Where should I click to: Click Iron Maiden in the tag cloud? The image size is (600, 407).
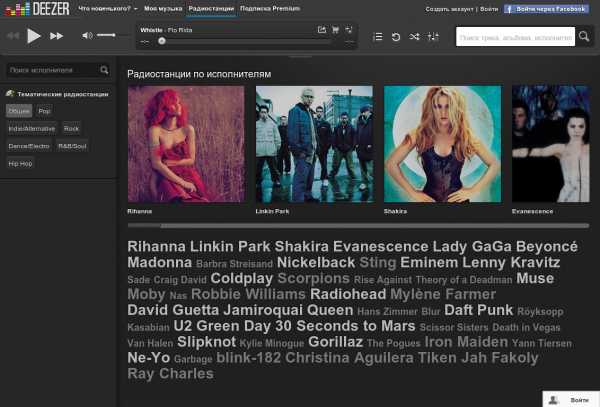click(x=466, y=342)
